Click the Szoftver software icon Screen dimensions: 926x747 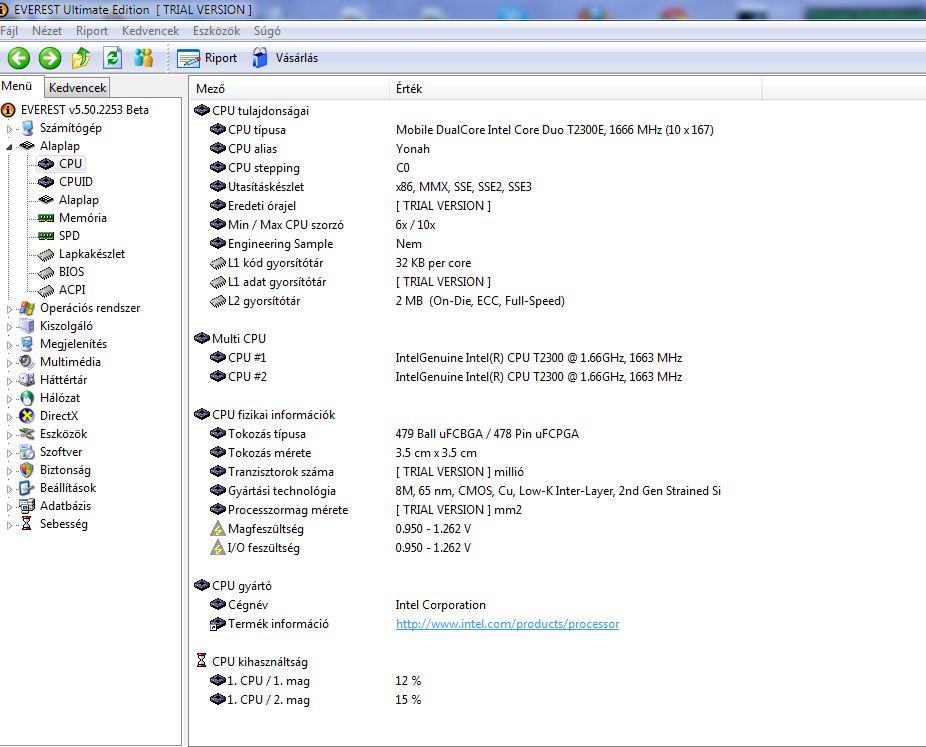click(27, 452)
